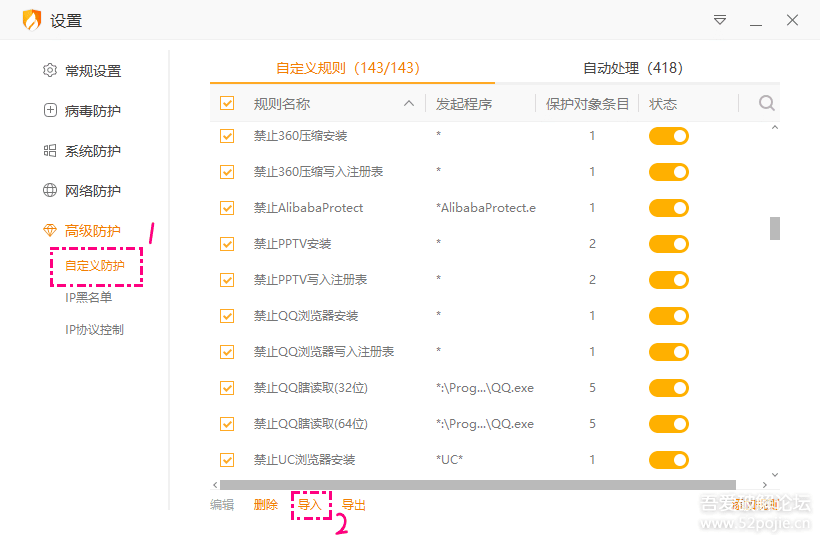Uncheck the 禁止360压缩写入注册表 checkbox
Image resolution: width=820 pixels, height=540 pixels.
click(x=227, y=172)
